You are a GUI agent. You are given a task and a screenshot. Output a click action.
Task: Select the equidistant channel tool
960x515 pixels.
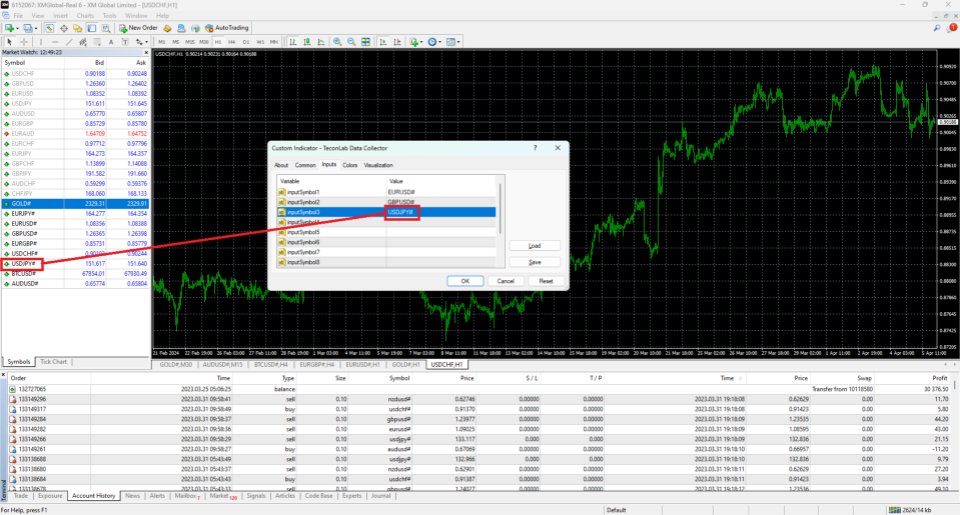click(83, 42)
